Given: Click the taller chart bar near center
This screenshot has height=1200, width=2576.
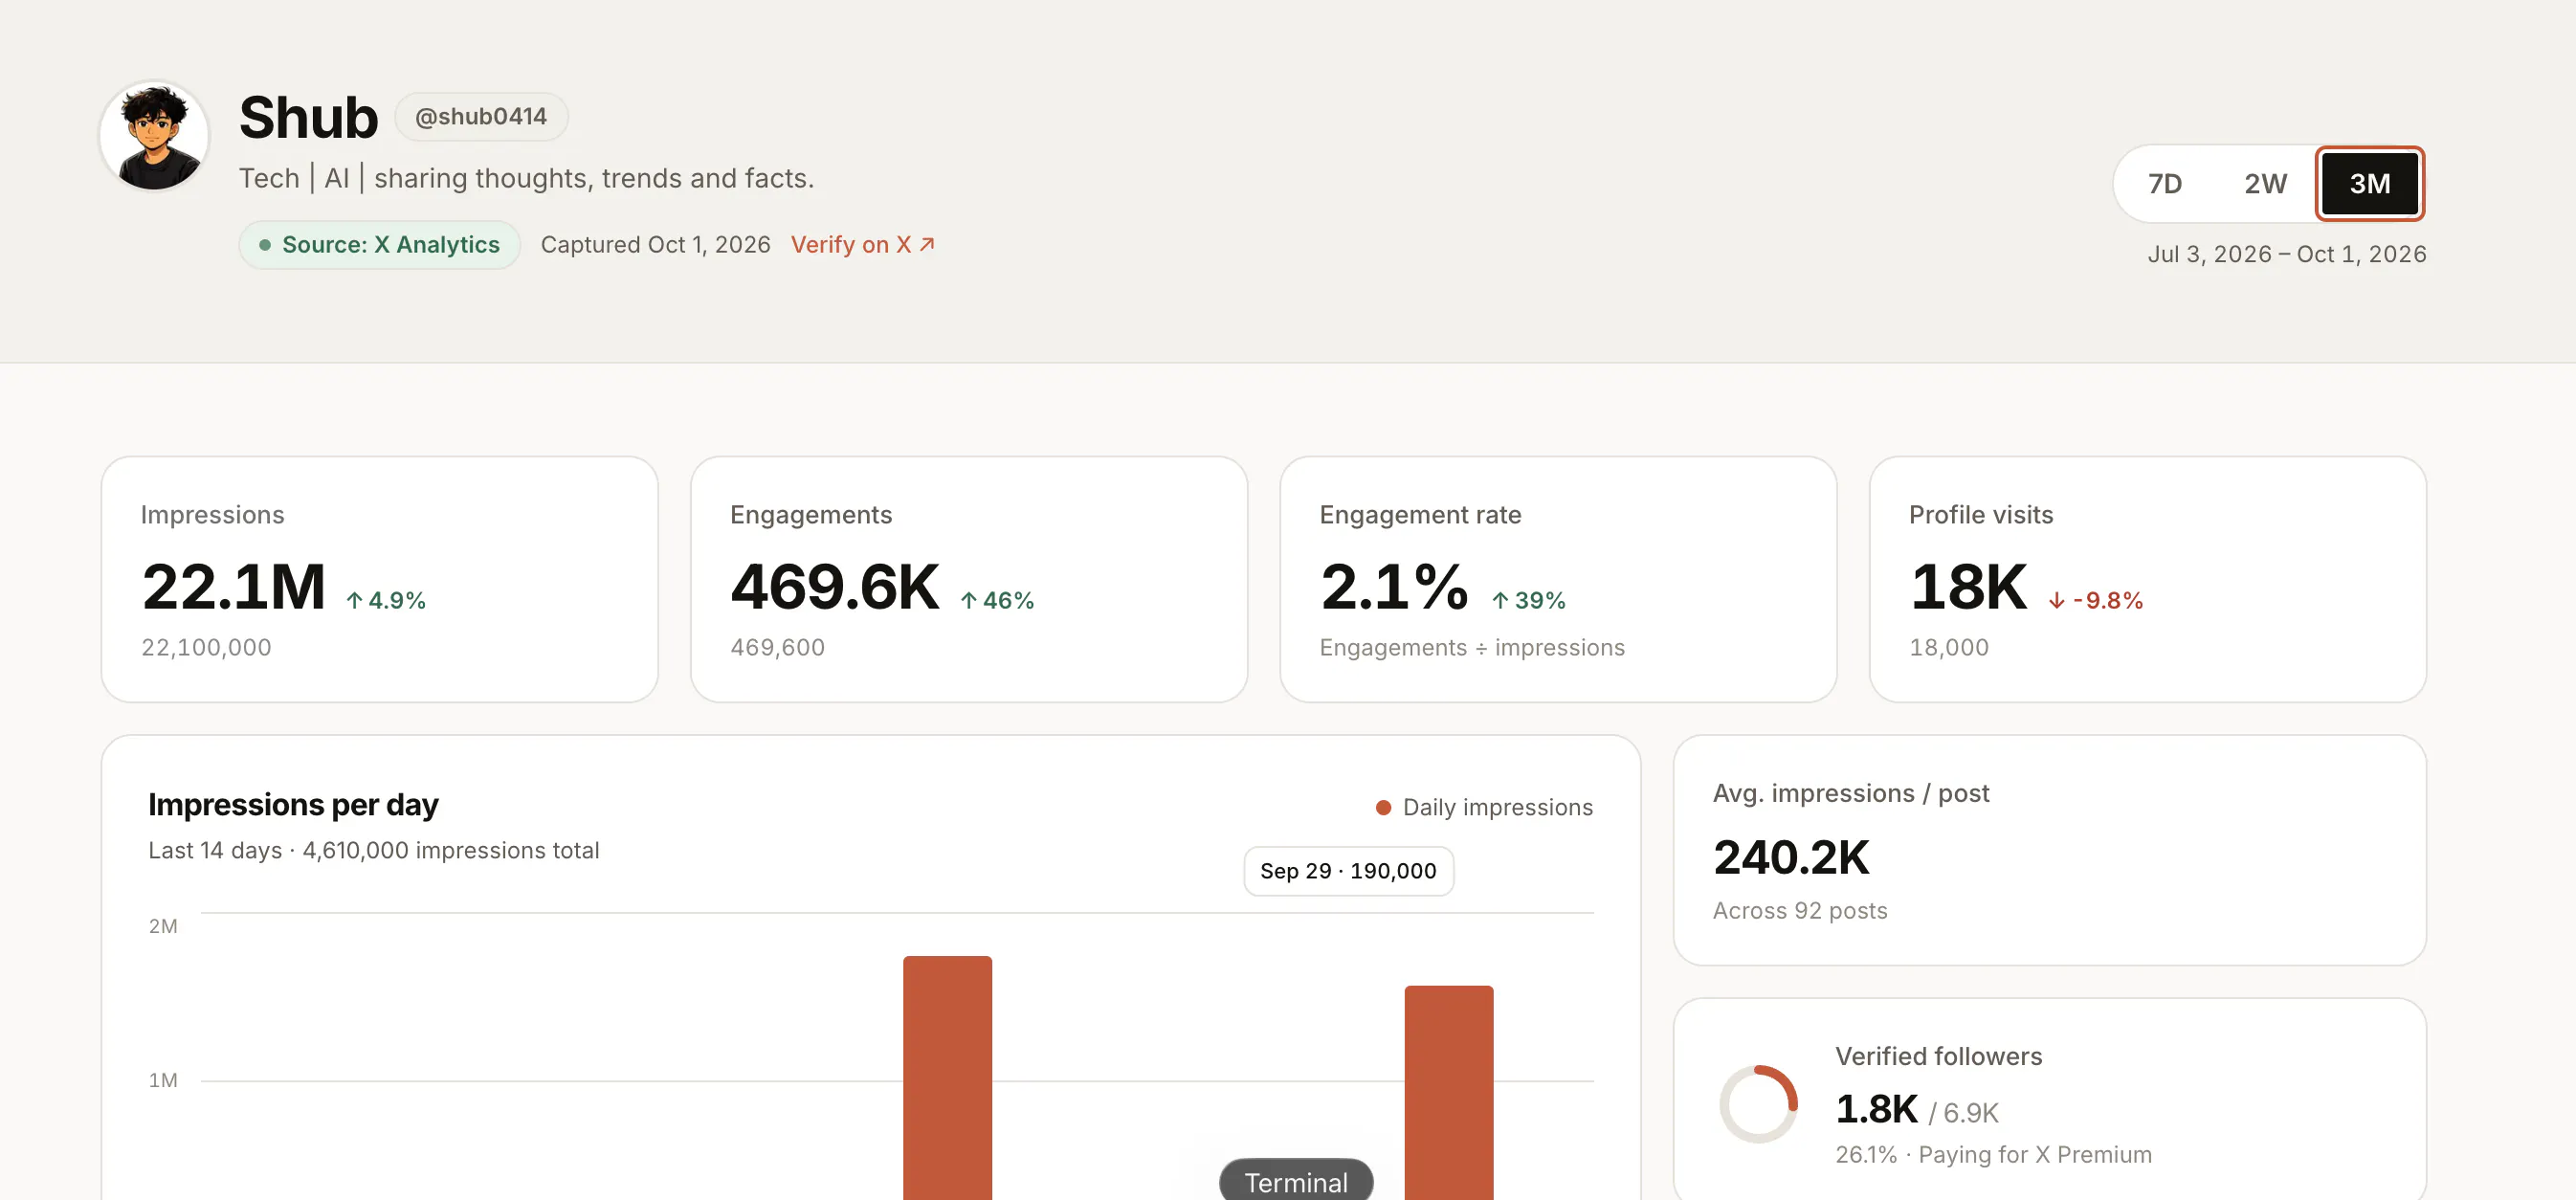Looking at the screenshot, I should click(947, 1078).
